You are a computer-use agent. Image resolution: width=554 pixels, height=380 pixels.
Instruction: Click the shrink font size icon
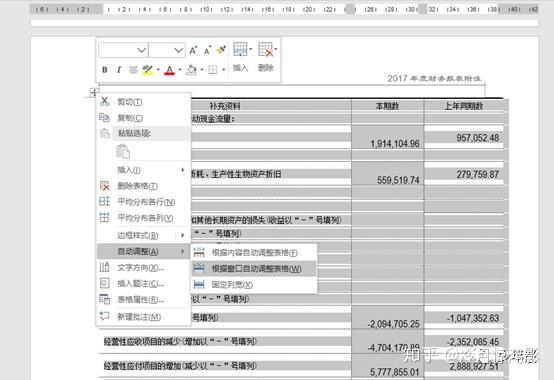[x=207, y=51]
